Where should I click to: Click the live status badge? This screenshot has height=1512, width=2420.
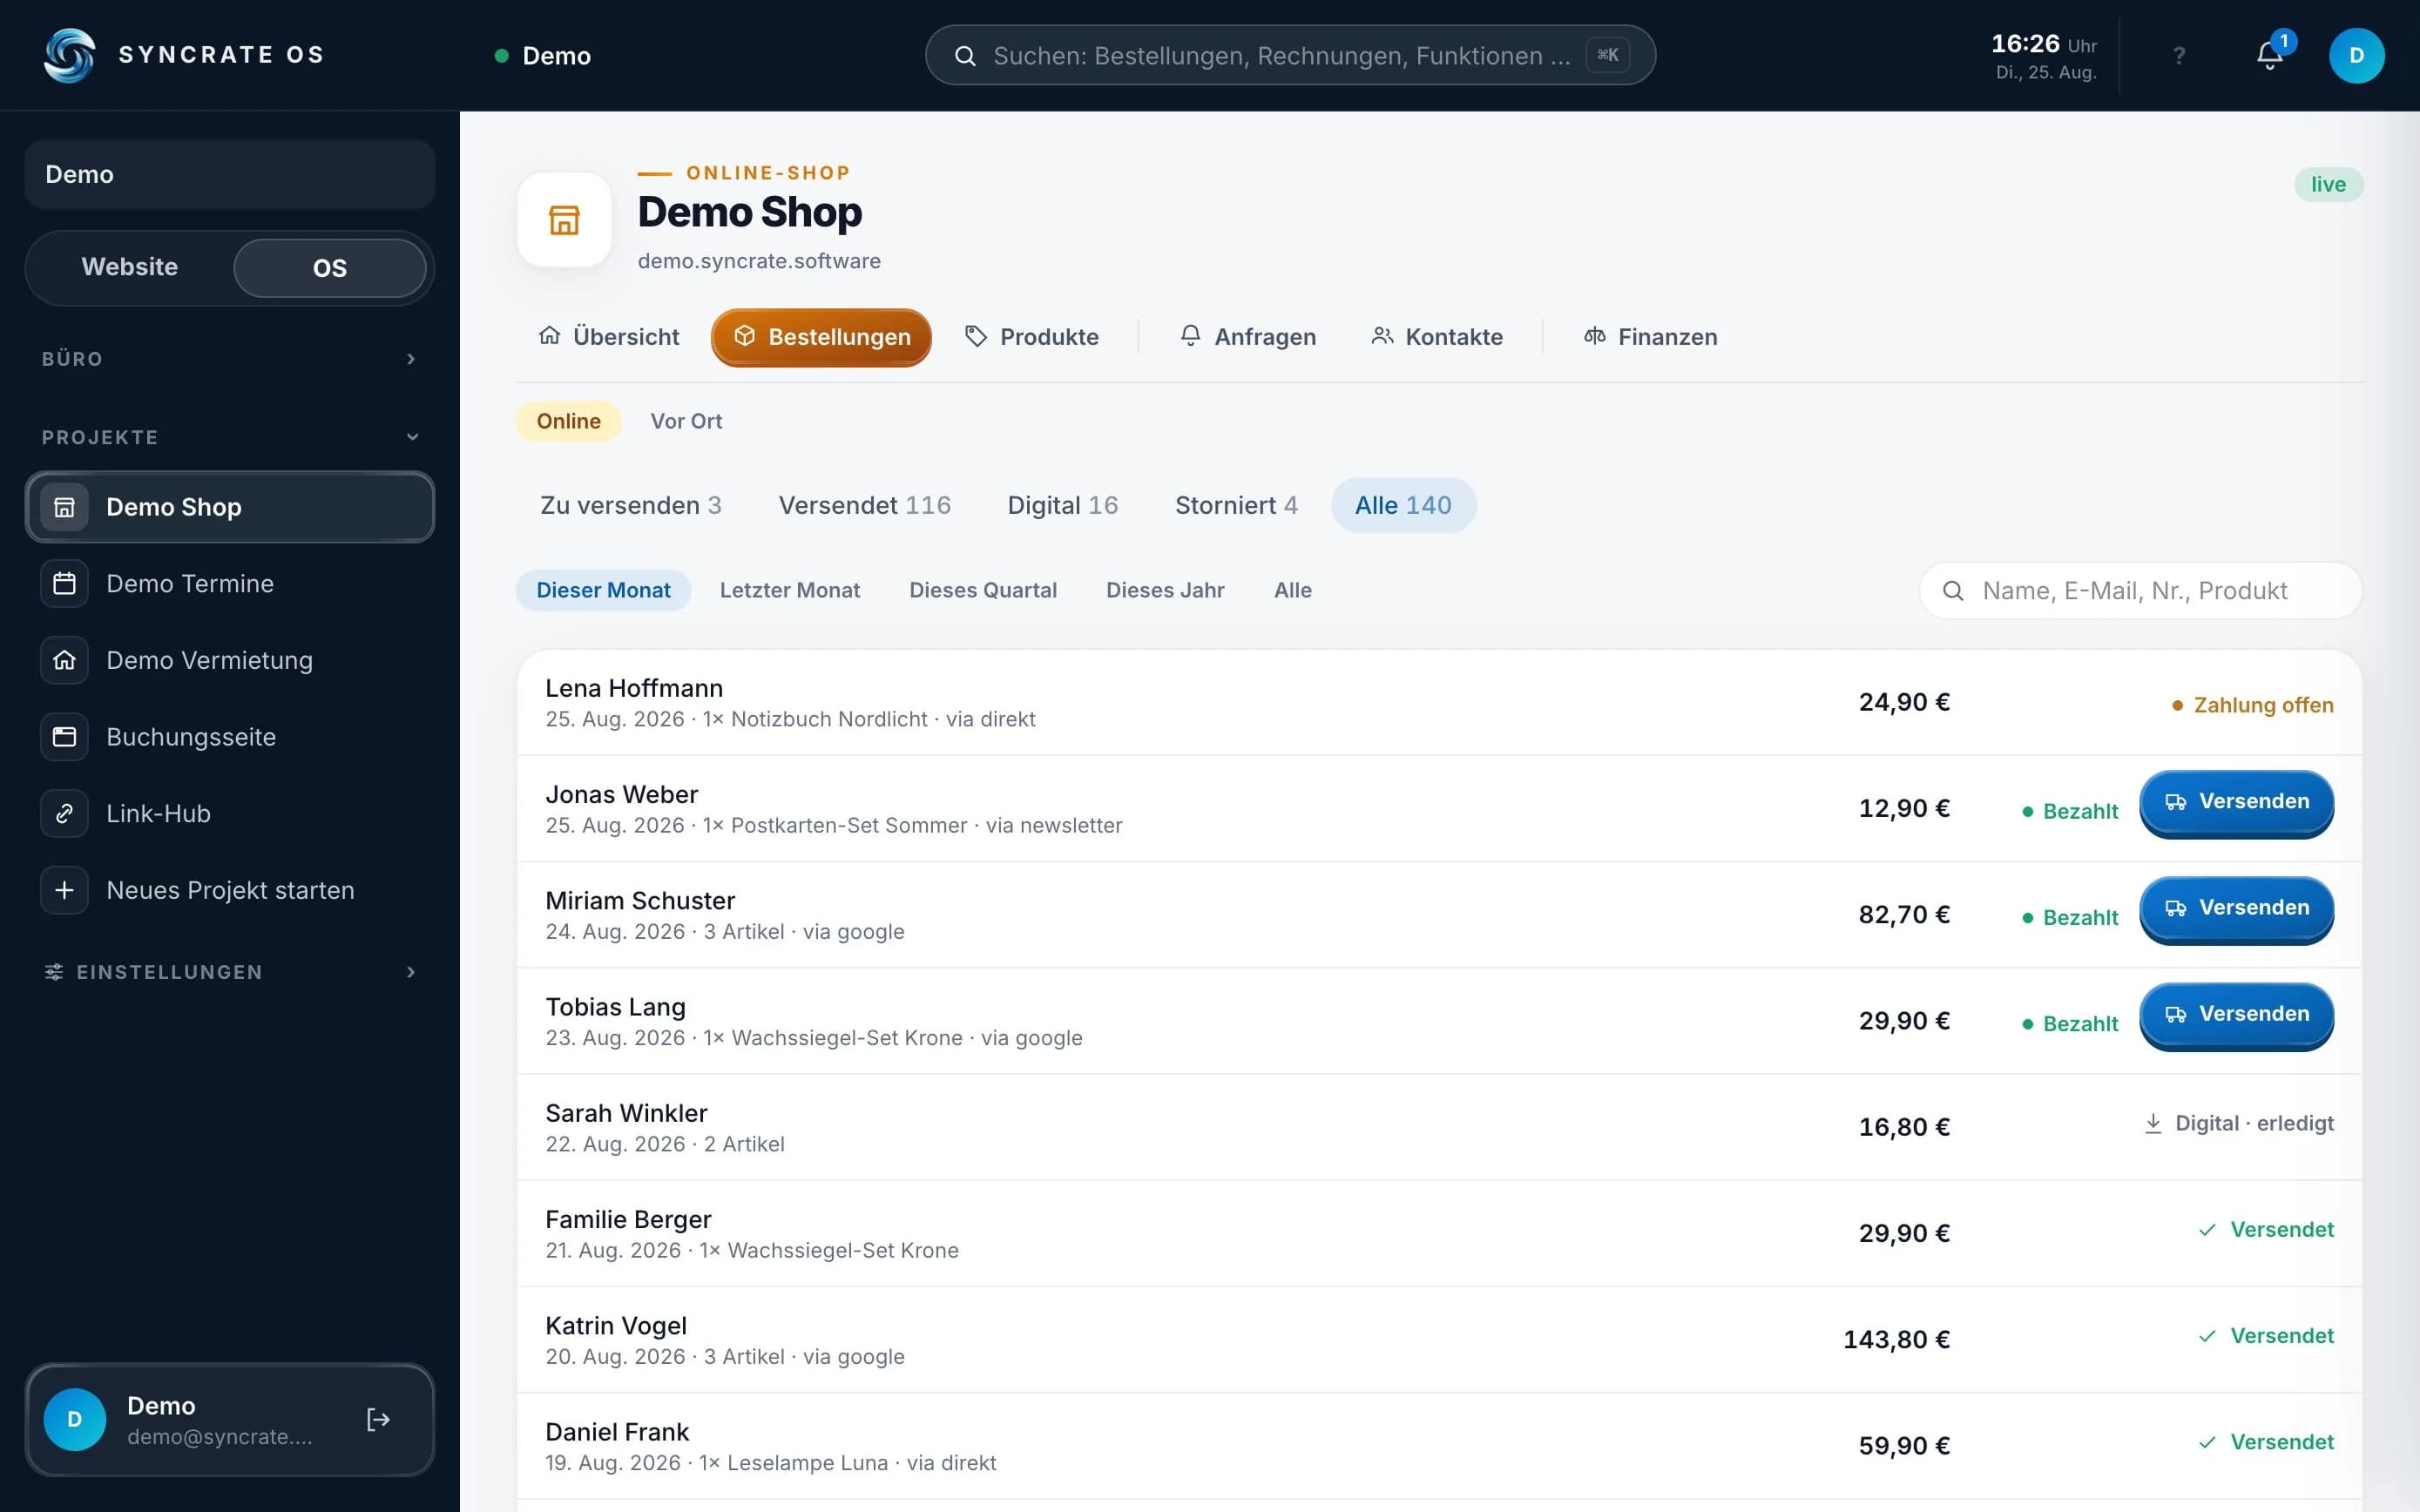pos(2328,184)
